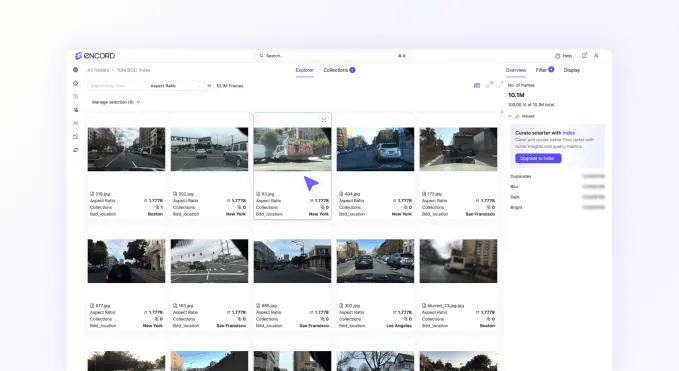This screenshot has width=679, height=371.
Task: Collapse the Issues section
Action: tap(510, 116)
